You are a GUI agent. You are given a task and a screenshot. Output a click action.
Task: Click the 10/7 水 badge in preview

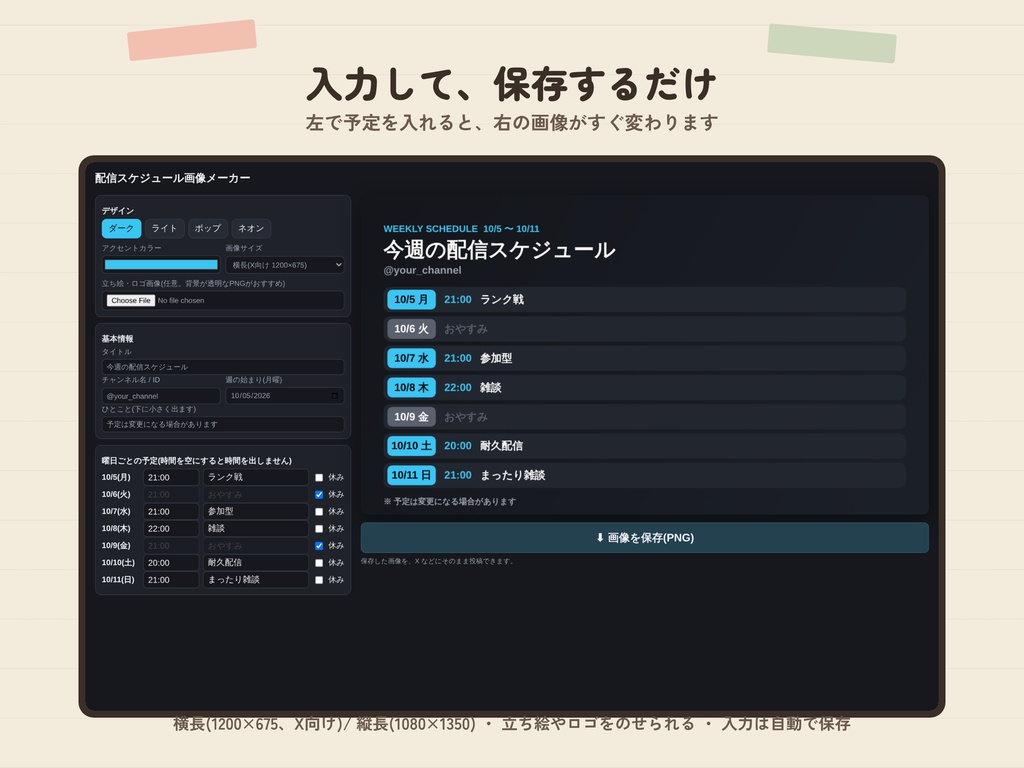[411, 358]
